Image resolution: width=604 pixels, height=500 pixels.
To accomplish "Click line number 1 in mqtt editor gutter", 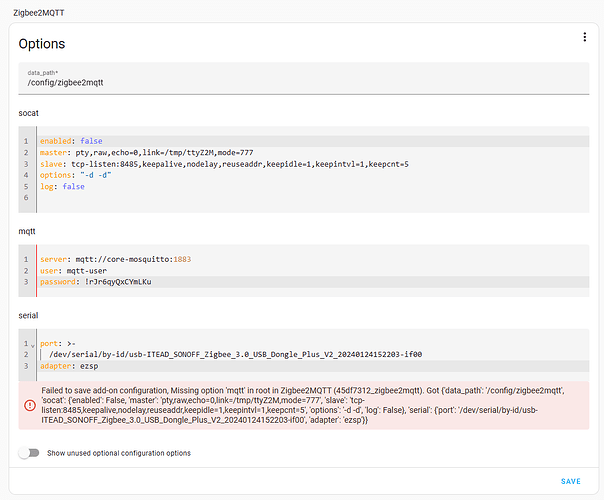I will point(26,259).
